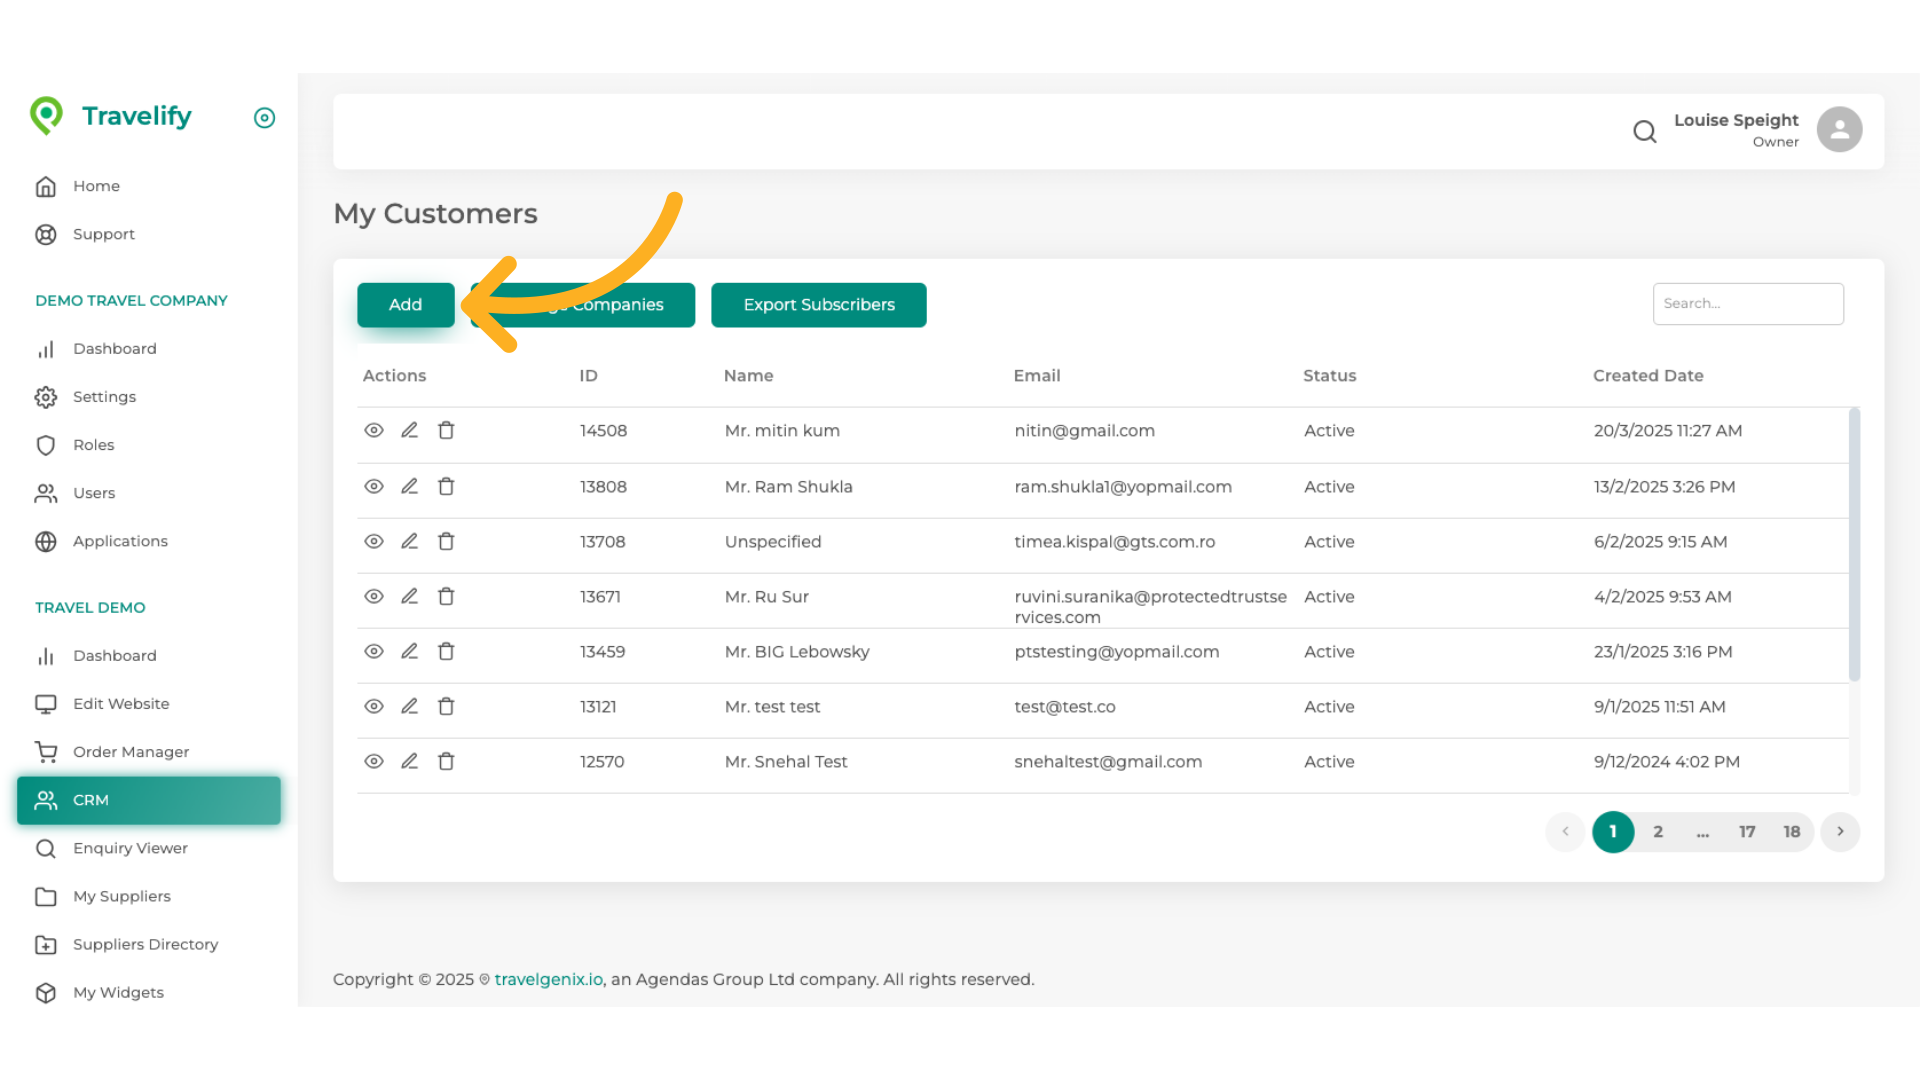Toggle sidebar collapse next to Travelify logo

(264, 117)
